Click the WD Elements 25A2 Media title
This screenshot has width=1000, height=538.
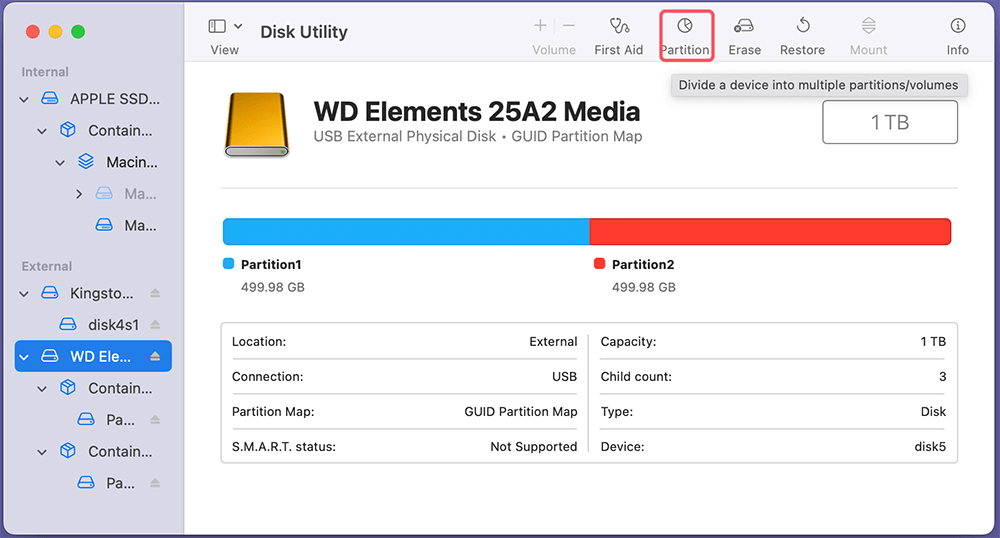pyautogui.click(x=477, y=112)
